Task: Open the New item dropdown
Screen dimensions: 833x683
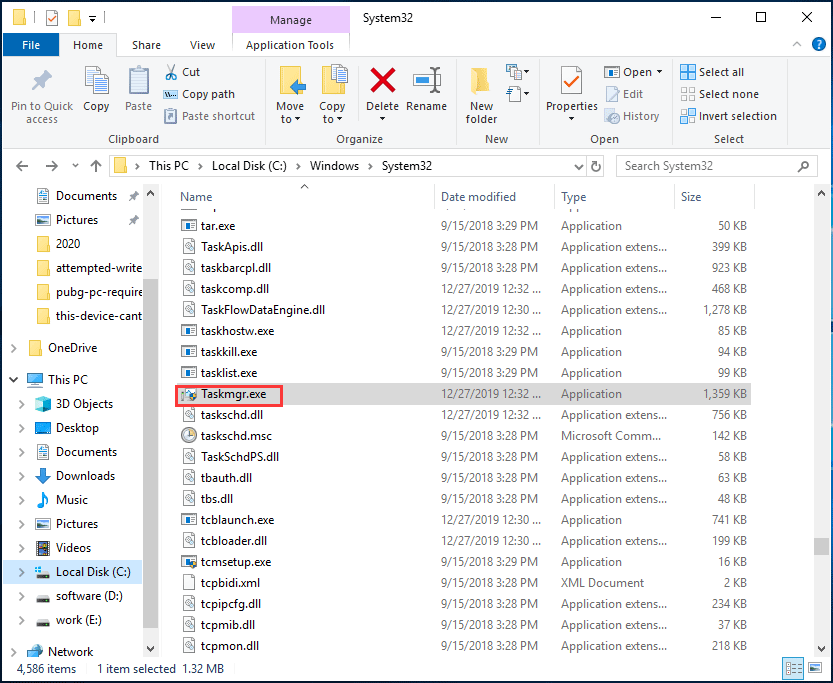Action: click(x=517, y=71)
